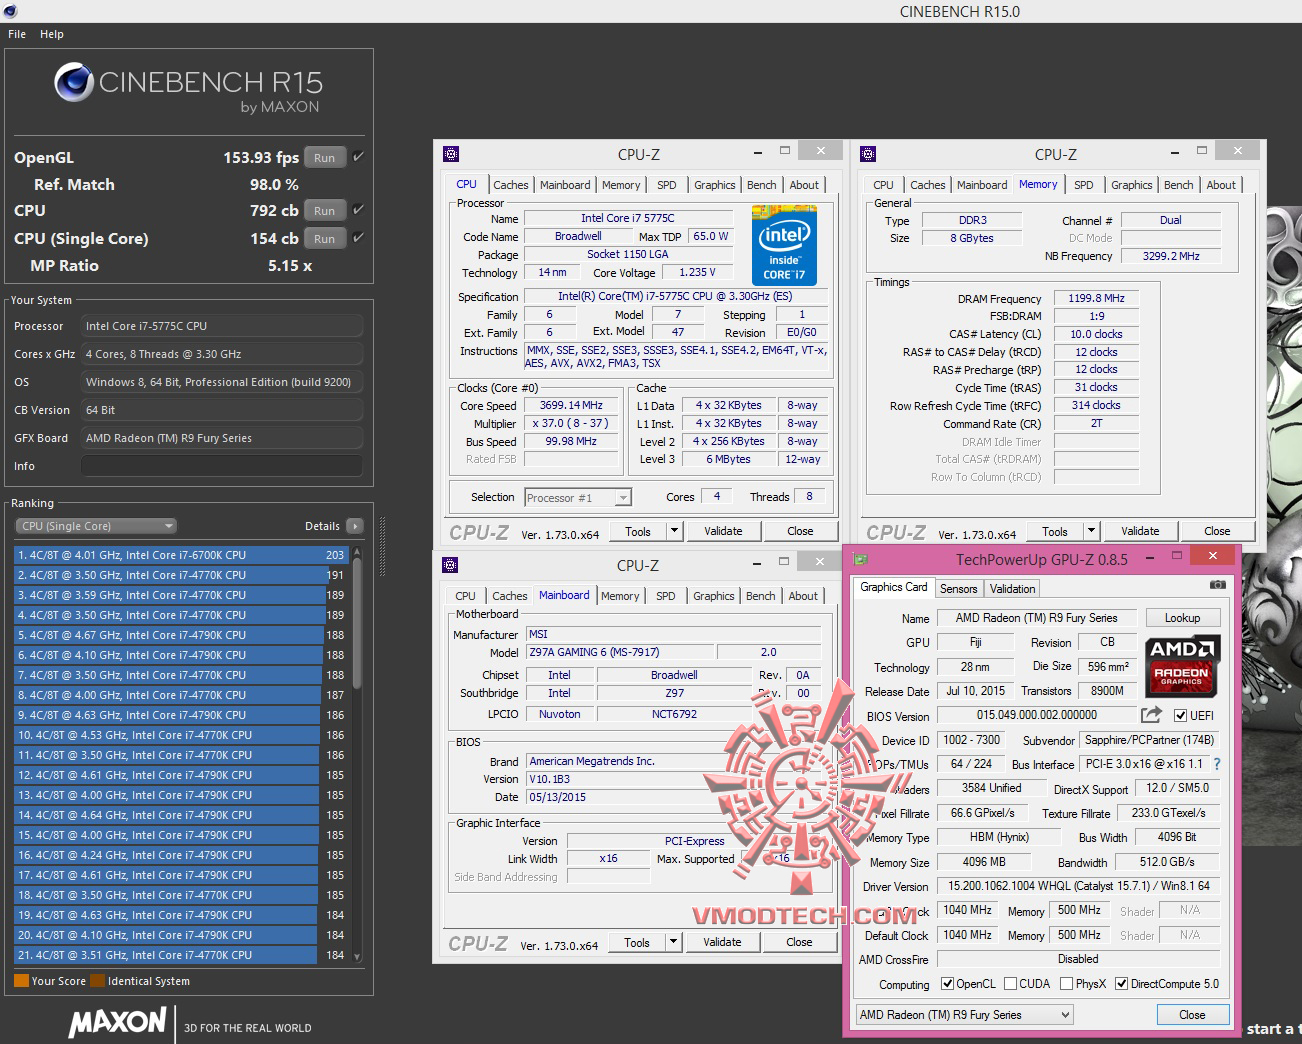
Task: Click the Driver Version field in GPU-Z
Action: tap(1079, 886)
